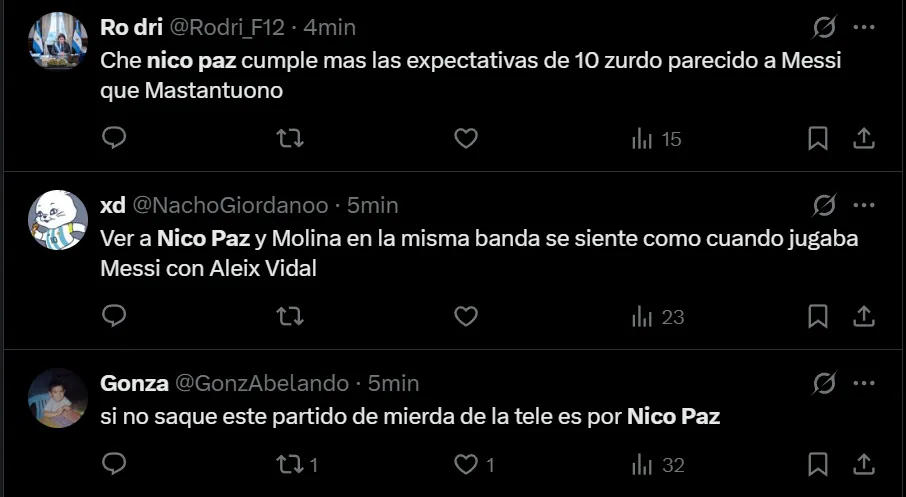906x497 pixels.
Task: Click Gonza's profile avatar
Action: click(x=58, y=398)
